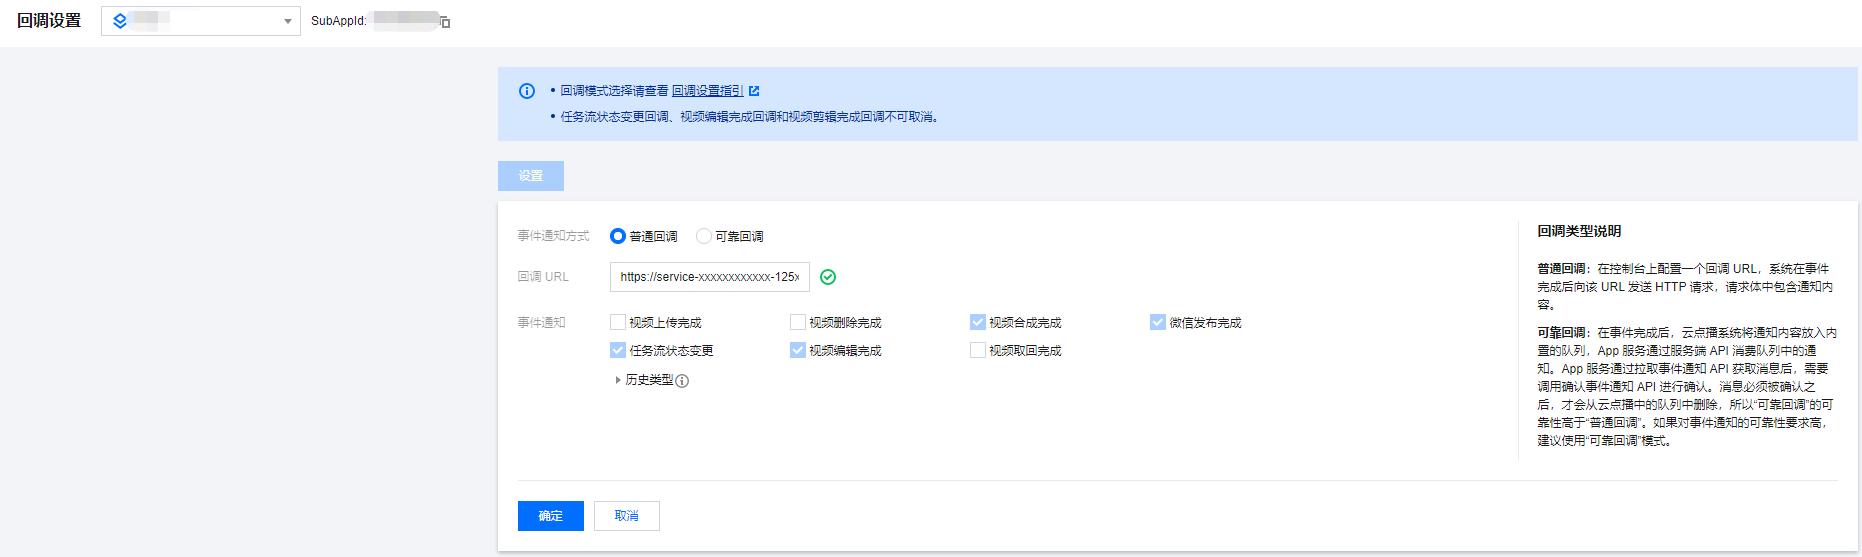Viewport: 1862px width, 557px height.
Task: Click the blue info icon in banner
Action: 527,91
